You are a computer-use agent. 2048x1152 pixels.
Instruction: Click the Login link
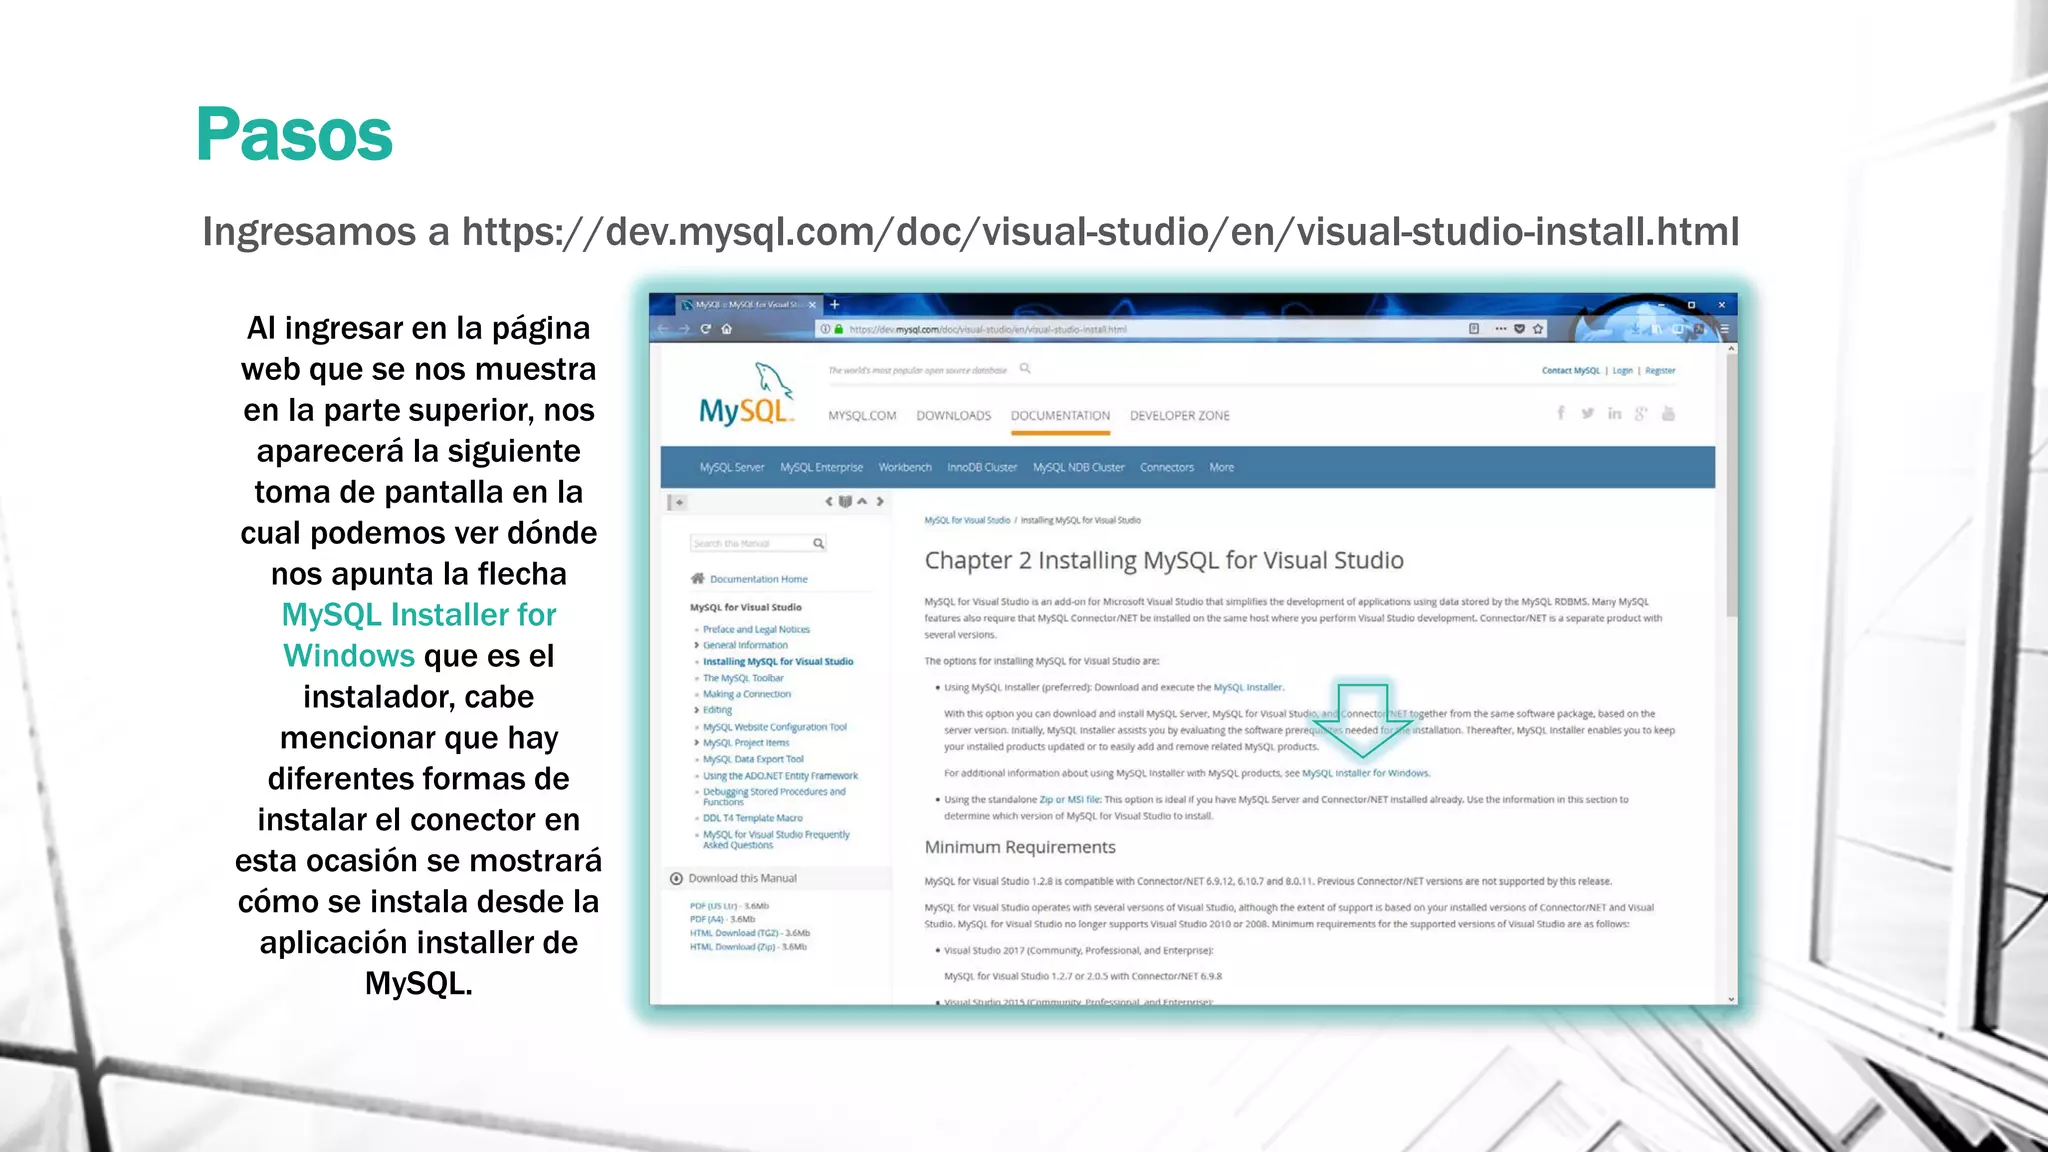1622,370
